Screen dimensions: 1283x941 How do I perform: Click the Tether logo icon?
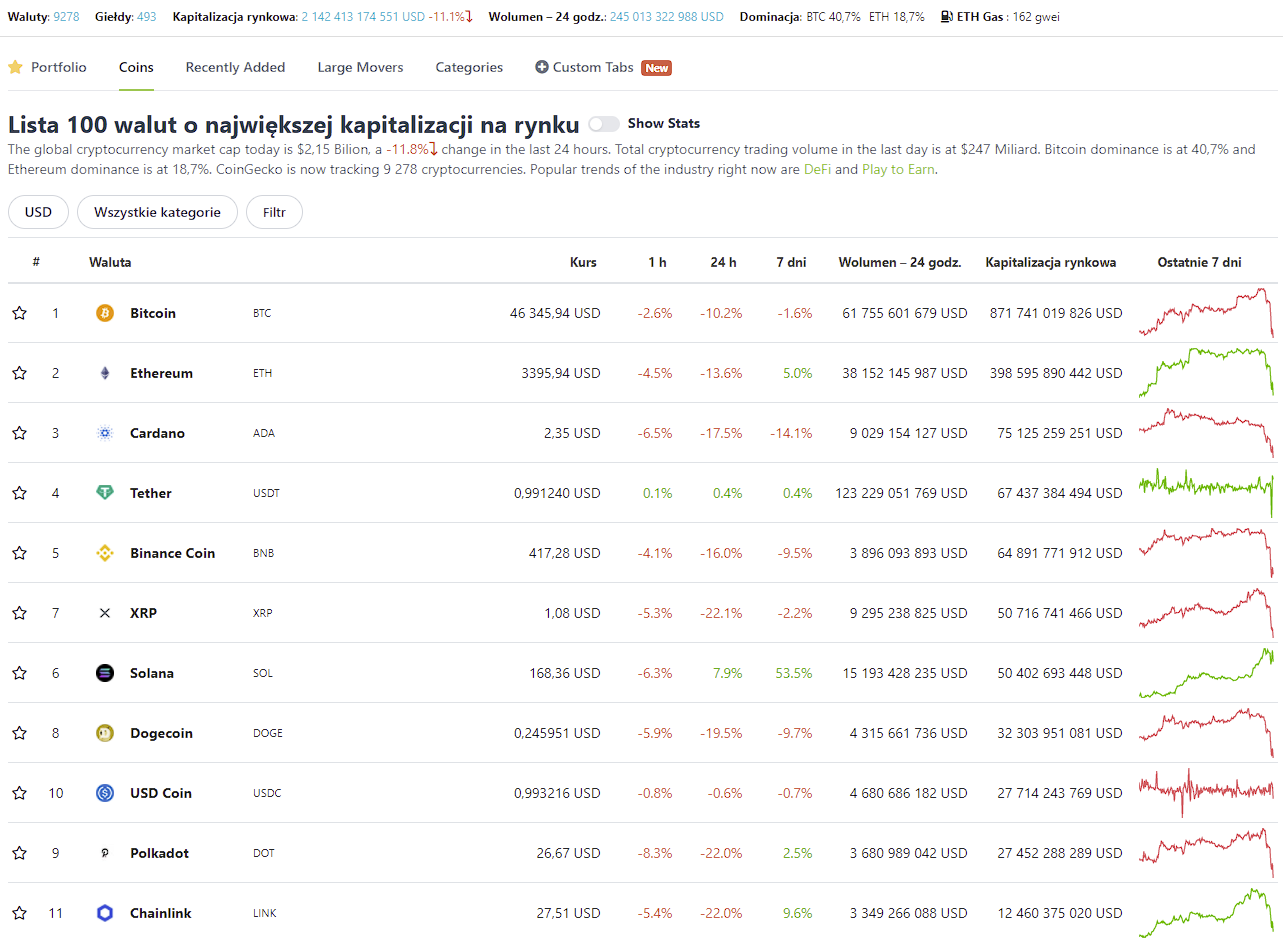click(105, 493)
